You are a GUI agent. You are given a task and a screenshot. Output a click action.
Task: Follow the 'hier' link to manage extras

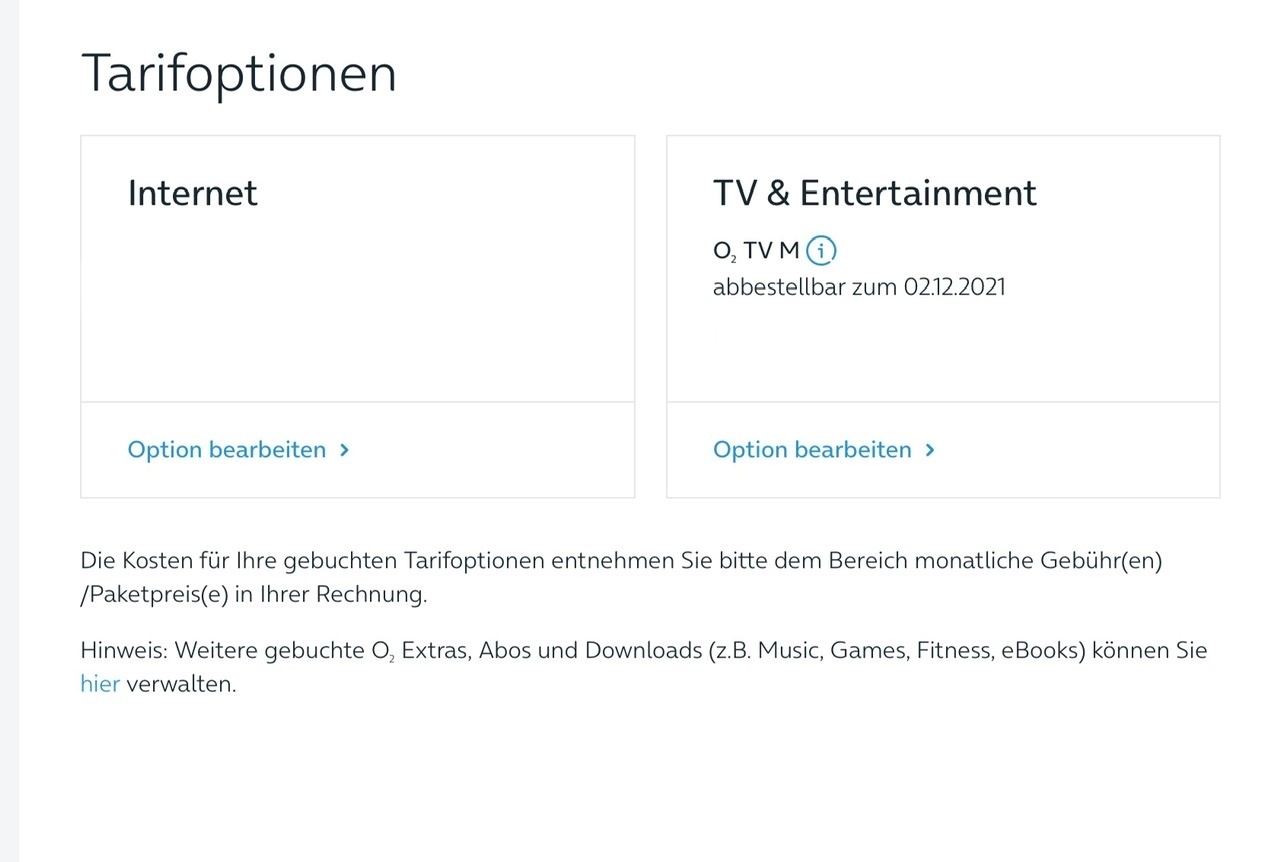click(x=100, y=685)
